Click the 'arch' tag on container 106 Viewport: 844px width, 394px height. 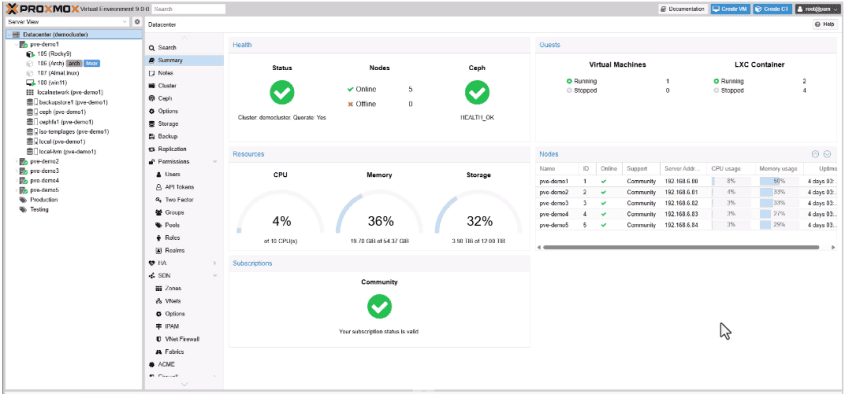(74, 64)
